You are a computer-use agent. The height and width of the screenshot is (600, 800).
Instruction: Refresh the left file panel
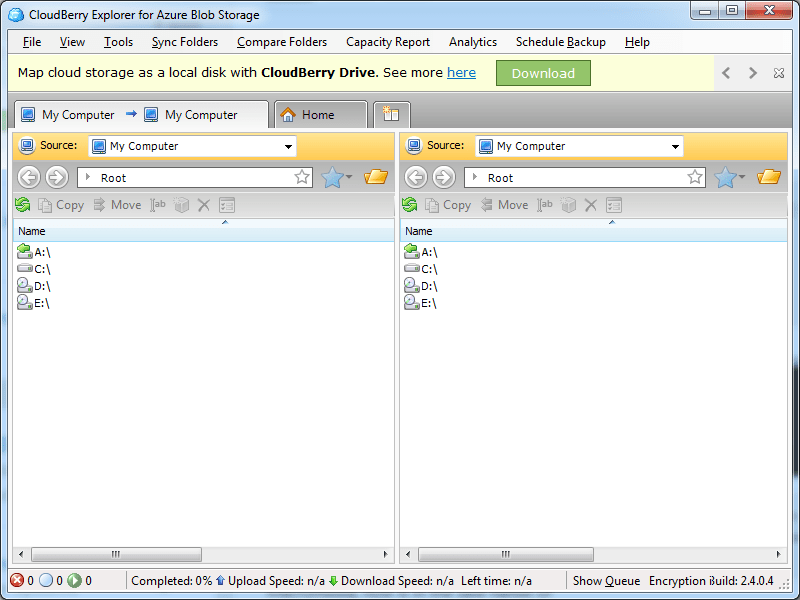tap(22, 204)
